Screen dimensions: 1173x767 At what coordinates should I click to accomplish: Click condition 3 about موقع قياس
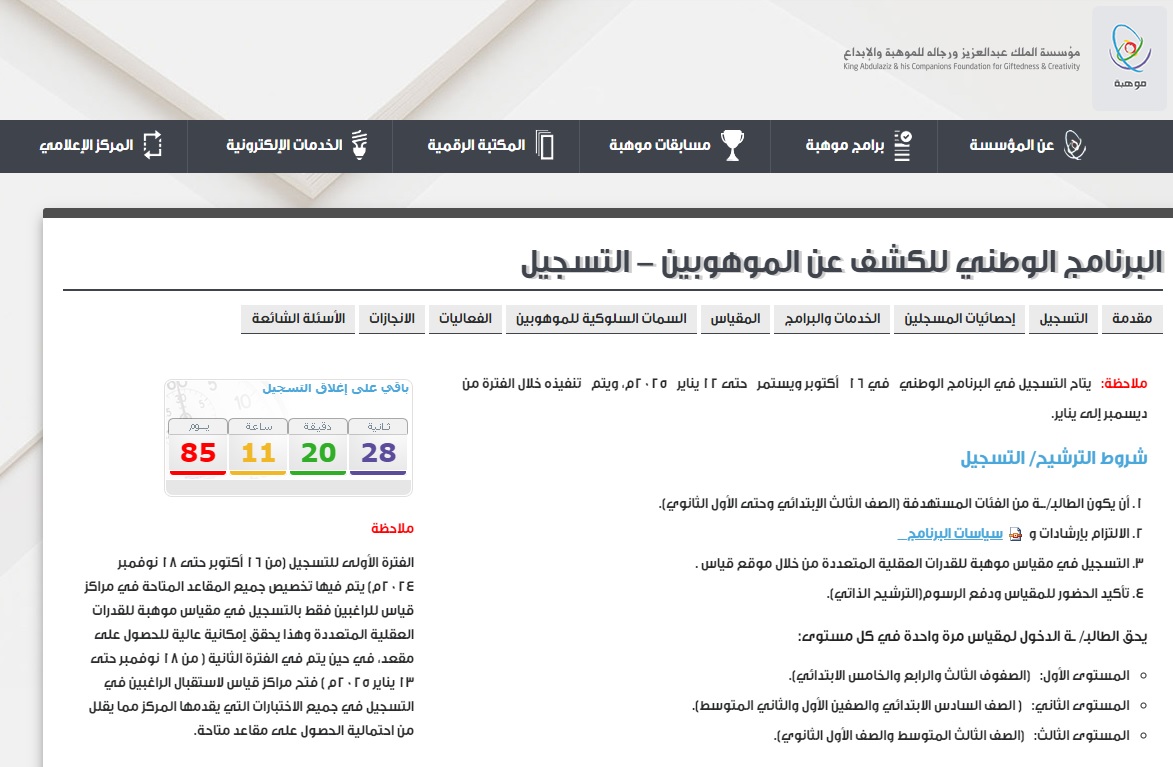(x=920, y=563)
